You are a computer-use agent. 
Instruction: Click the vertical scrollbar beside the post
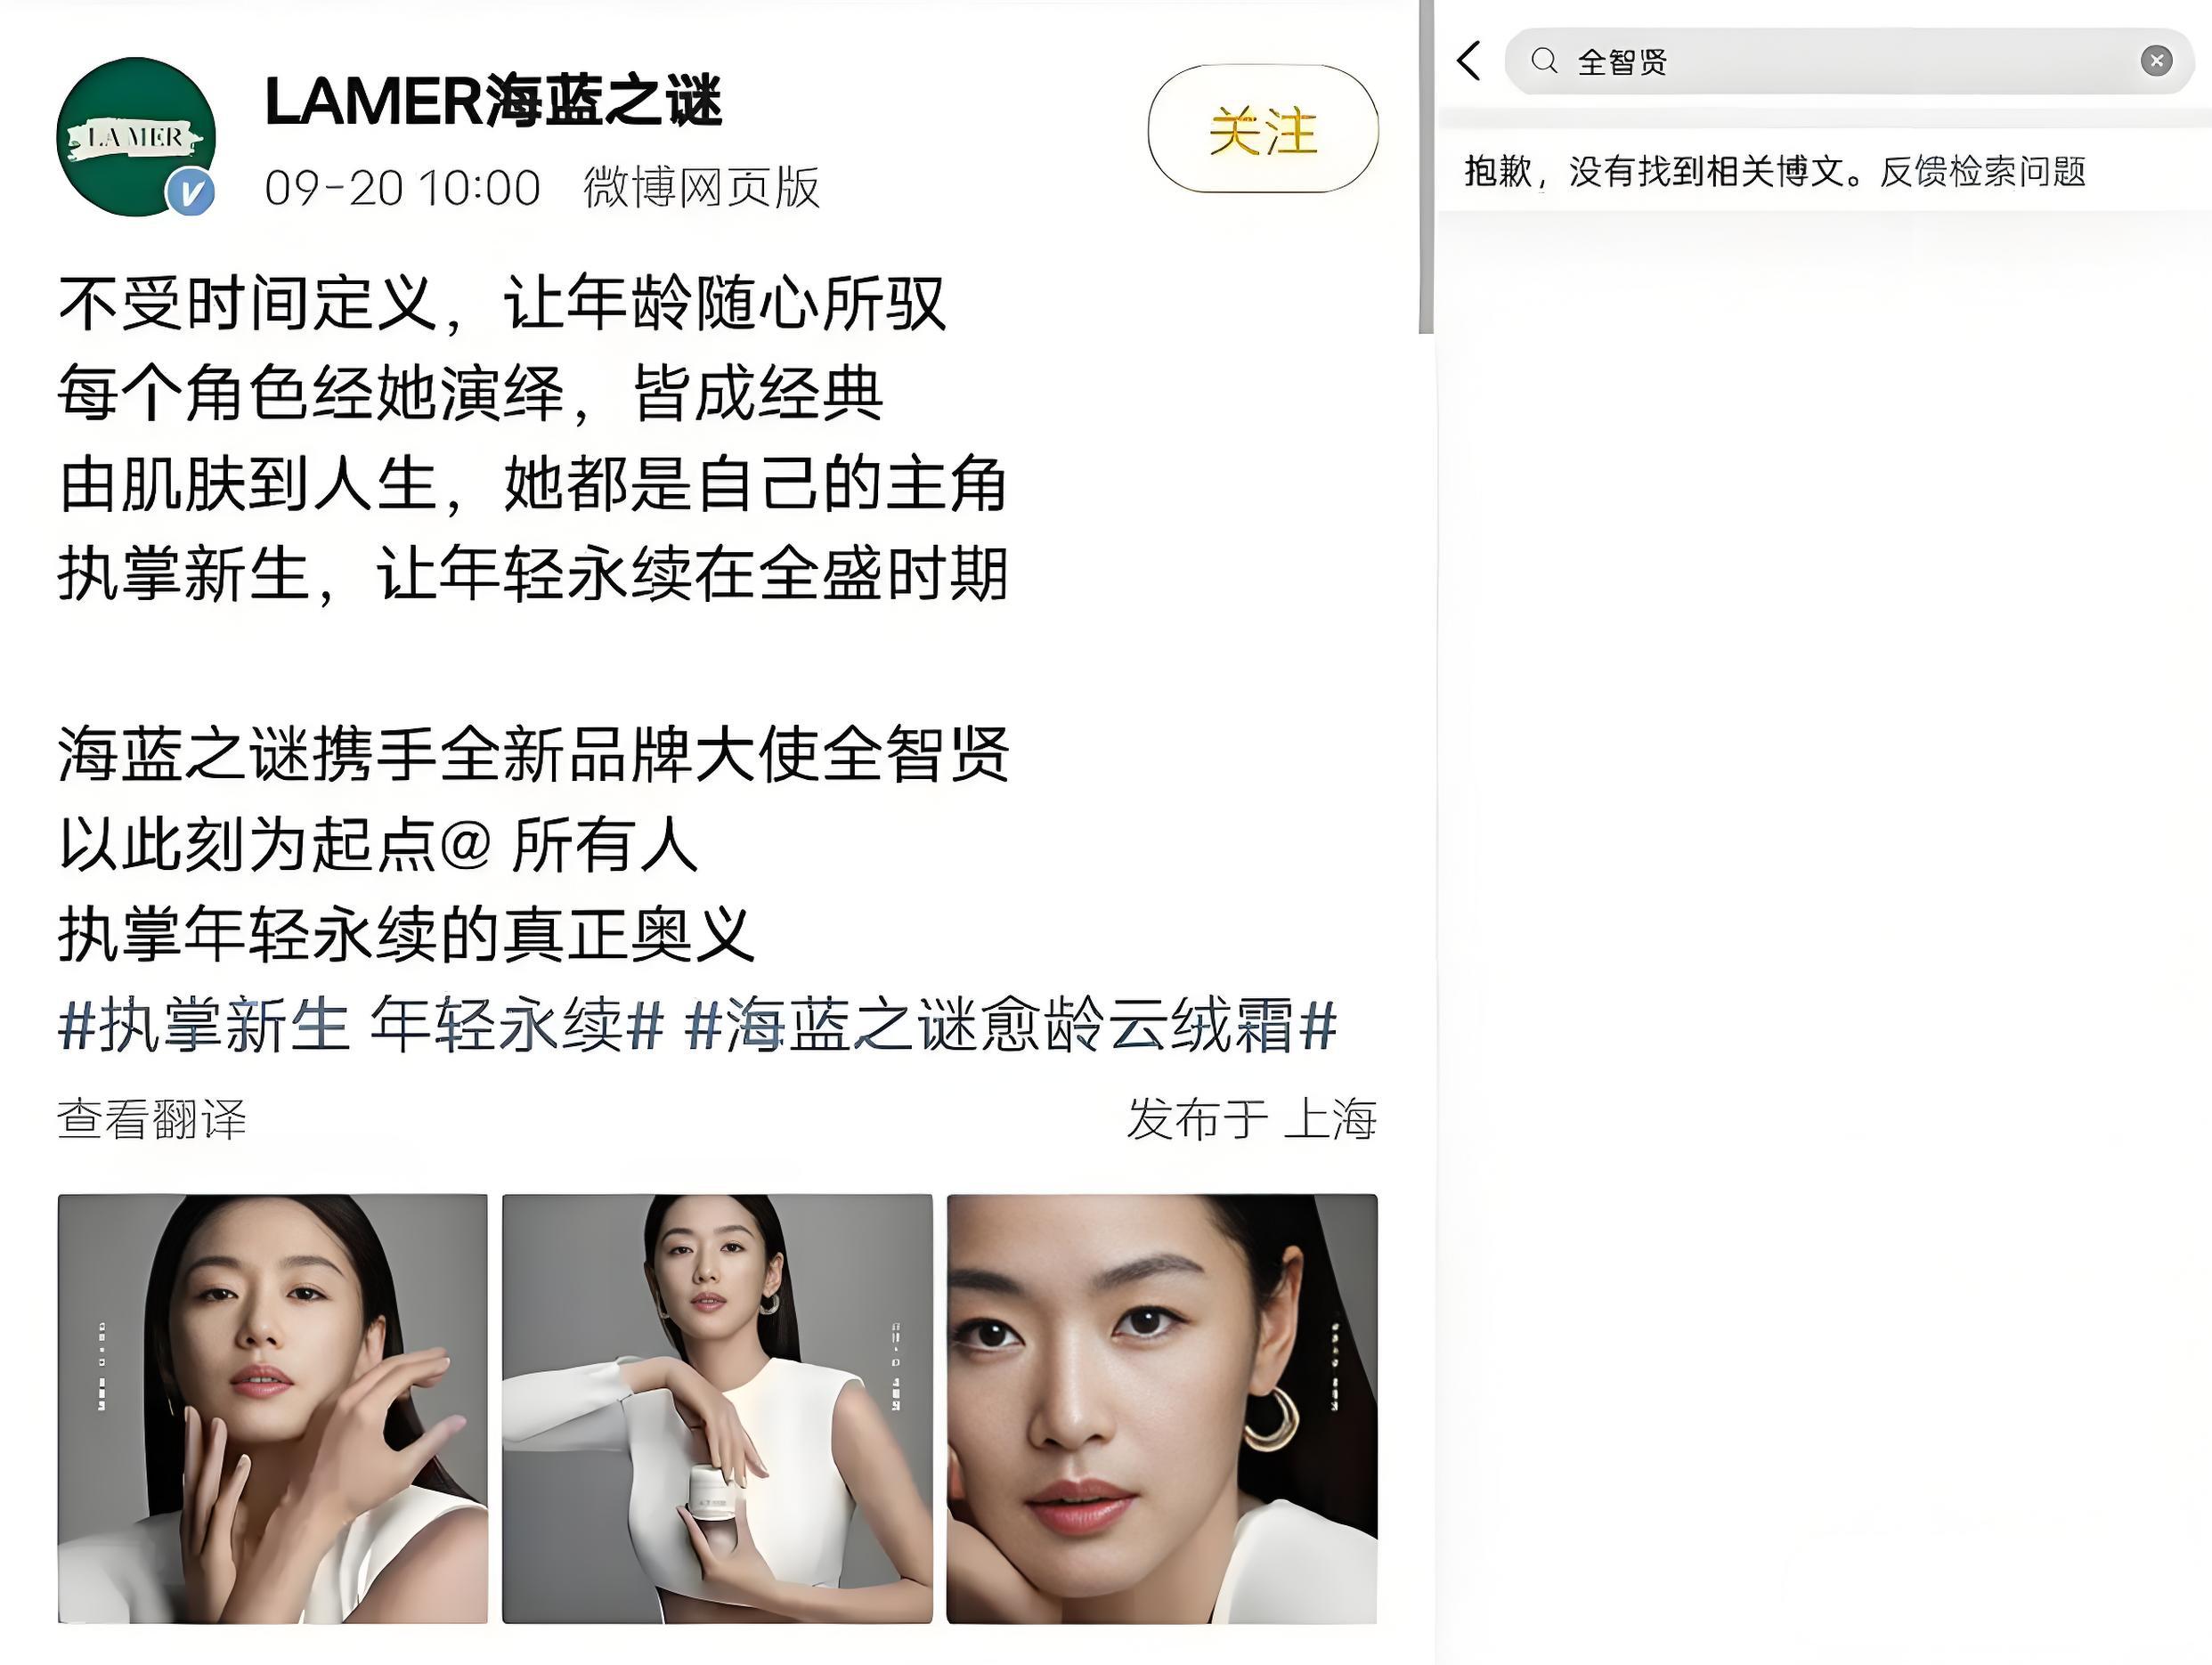pos(1426,167)
